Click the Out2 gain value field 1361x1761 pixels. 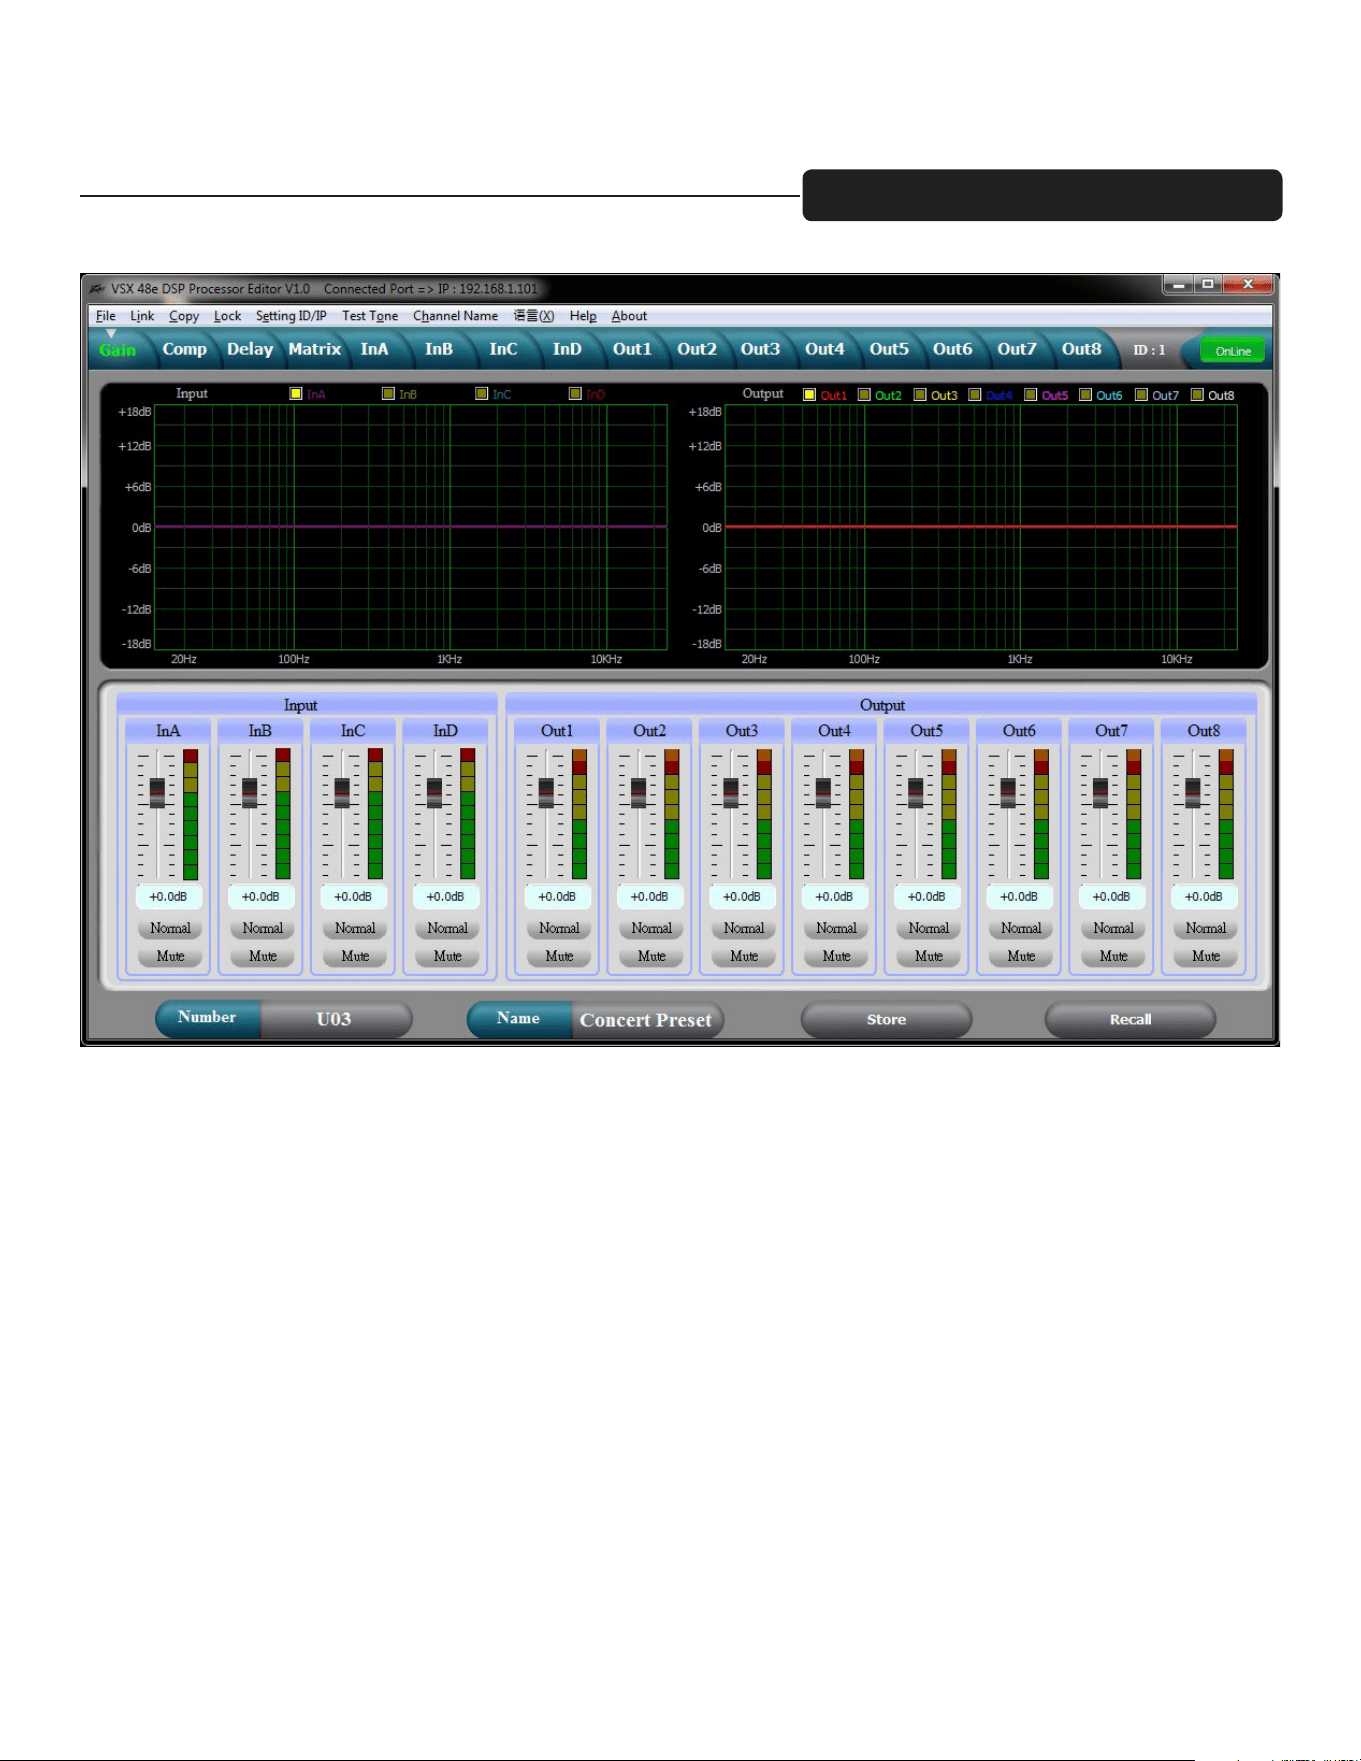coord(650,897)
